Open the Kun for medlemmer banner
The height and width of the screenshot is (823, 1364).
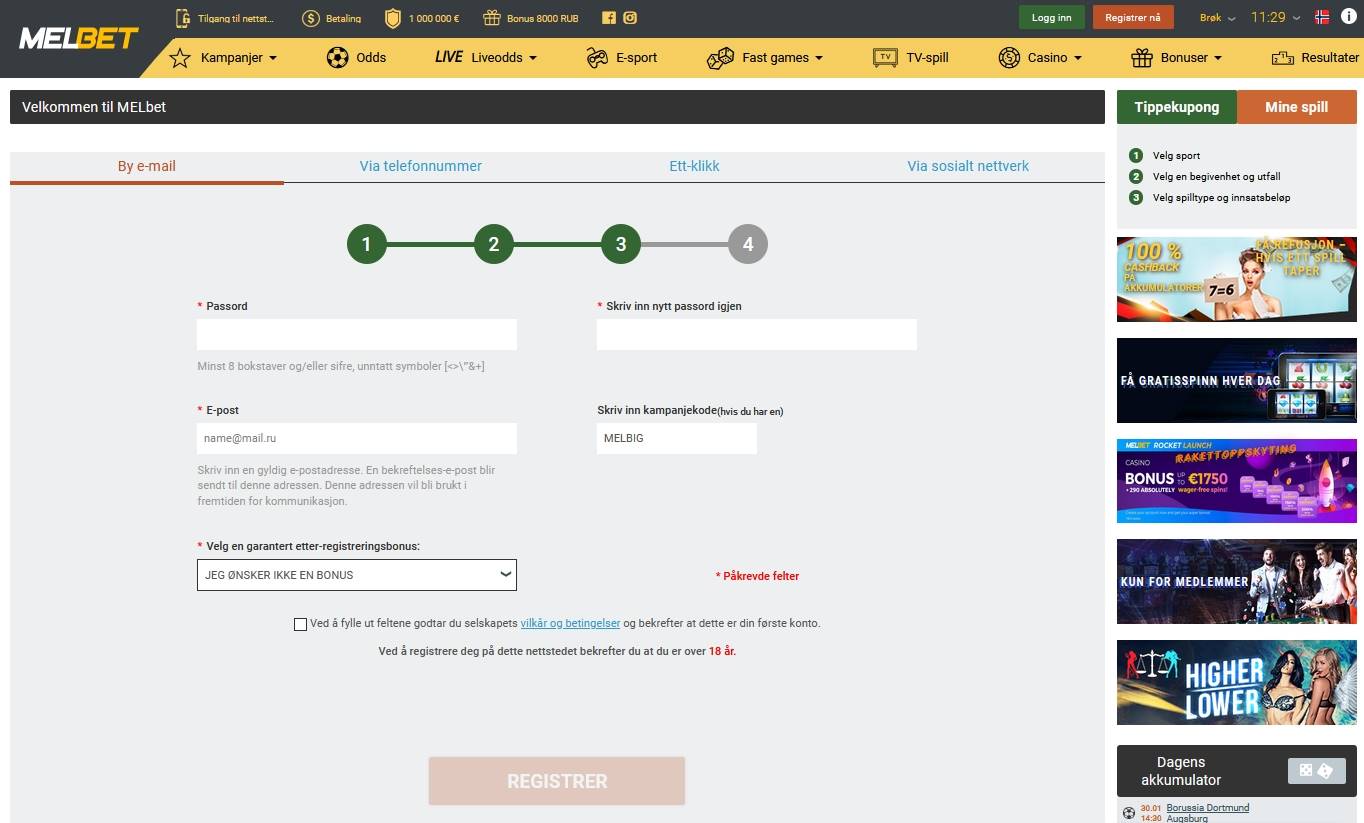click(1237, 582)
